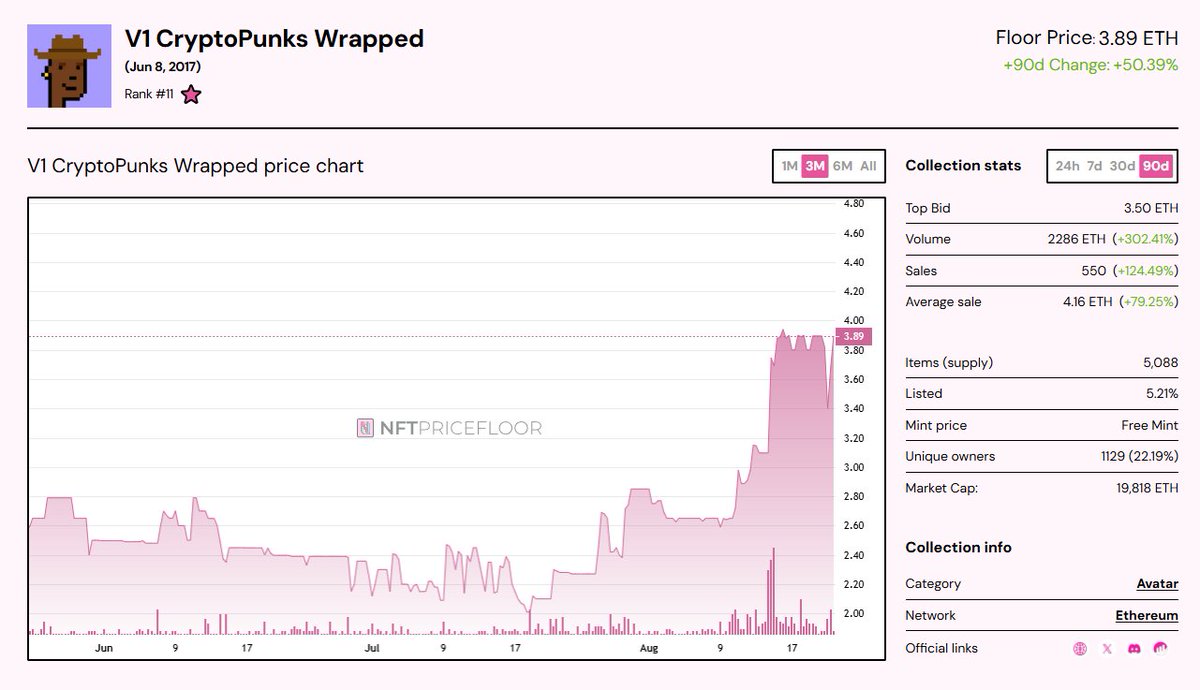Show All-time price chart range
Image resolution: width=1200 pixels, height=690 pixels.
point(868,166)
